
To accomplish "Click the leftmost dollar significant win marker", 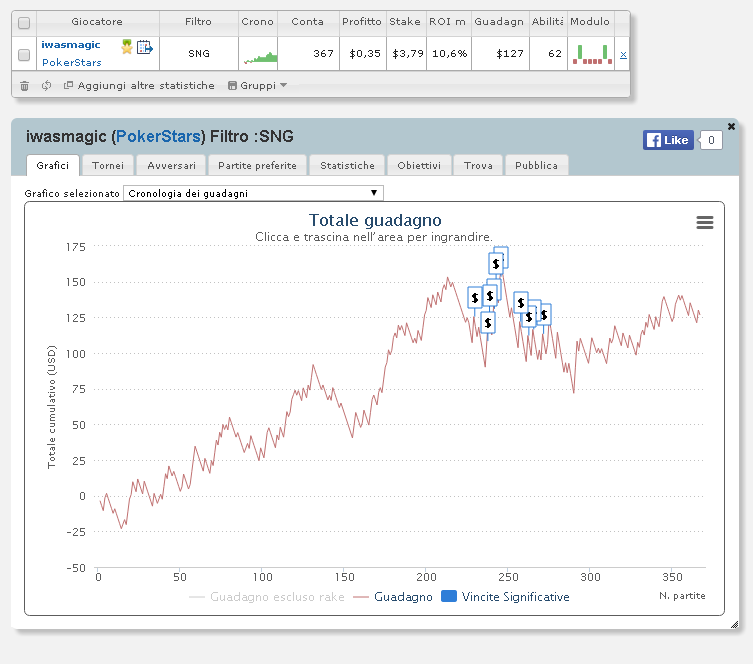I will [474, 298].
